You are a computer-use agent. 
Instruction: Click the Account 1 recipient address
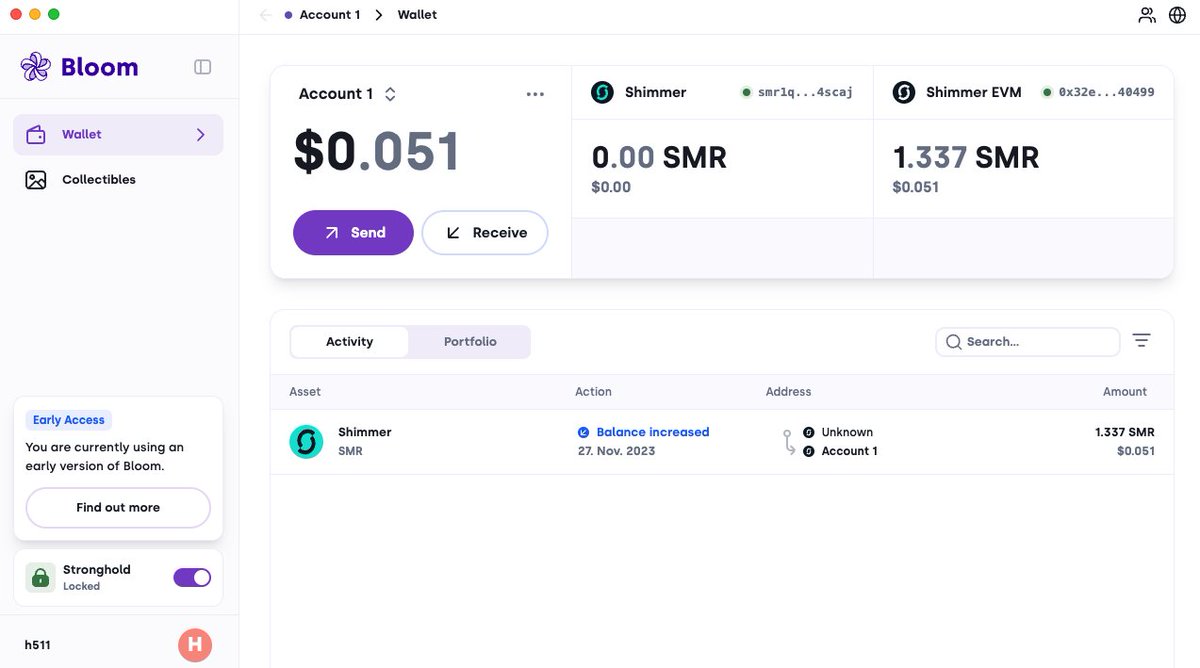pyautogui.click(x=849, y=451)
